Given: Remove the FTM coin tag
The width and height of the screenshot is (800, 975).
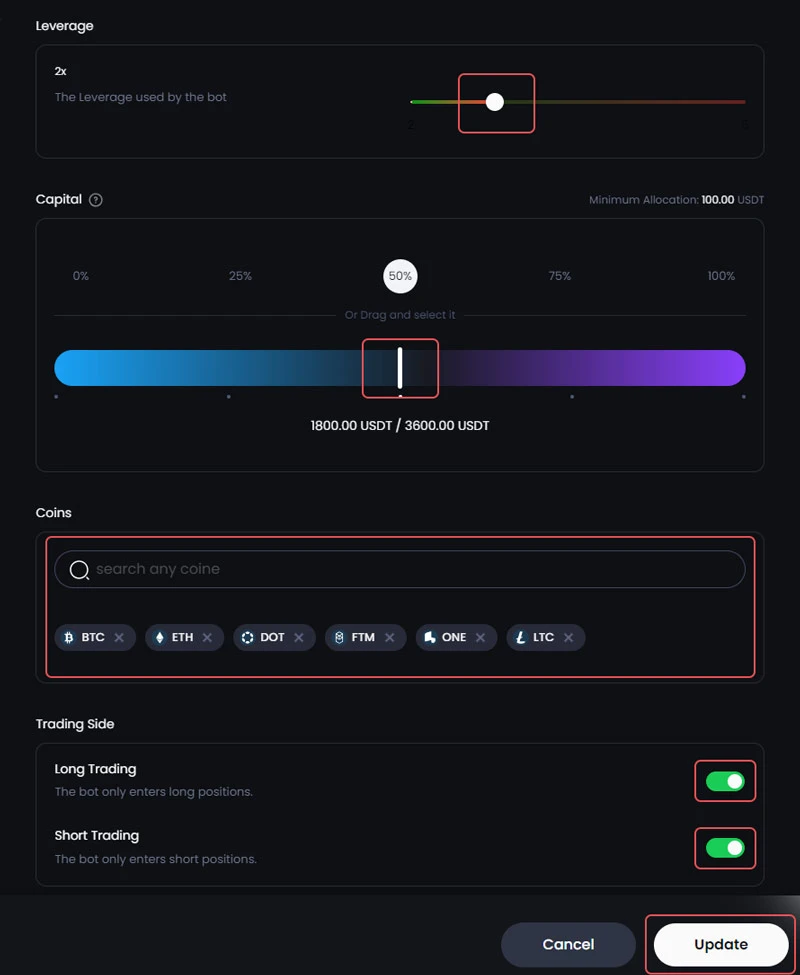Looking at the screenshot, I should click(390, 637).
